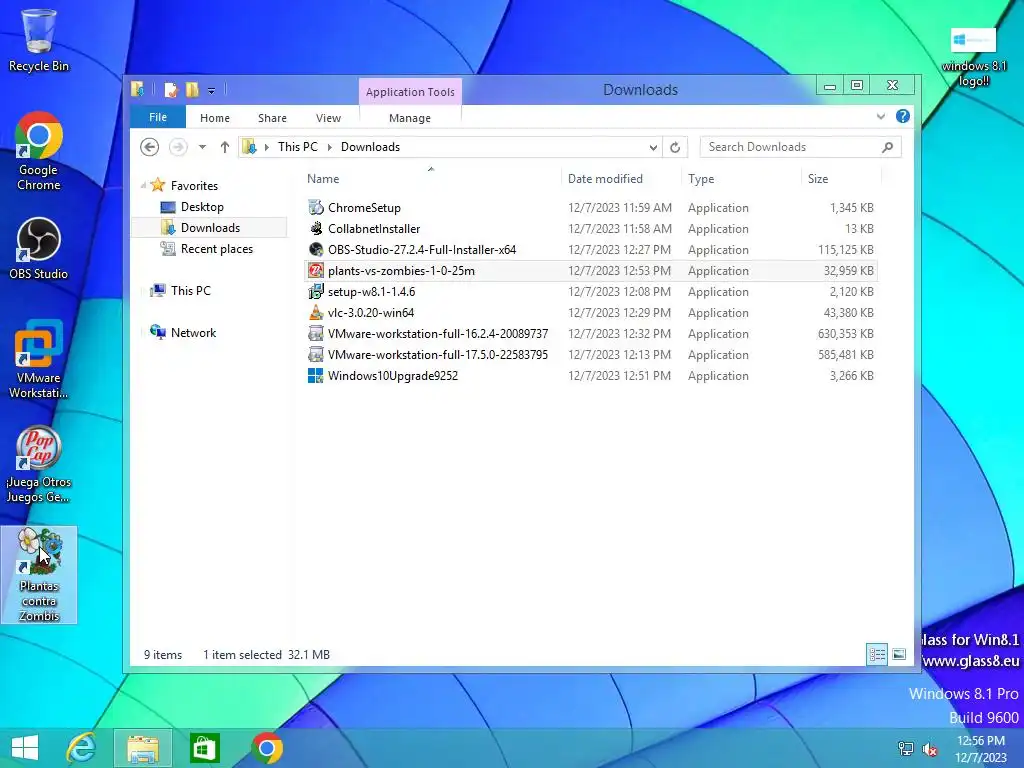The width and height of the screenshot is (1024, 768).
Task: Select the VMware Workstation desktop shortcut
Action: (39, 359)
